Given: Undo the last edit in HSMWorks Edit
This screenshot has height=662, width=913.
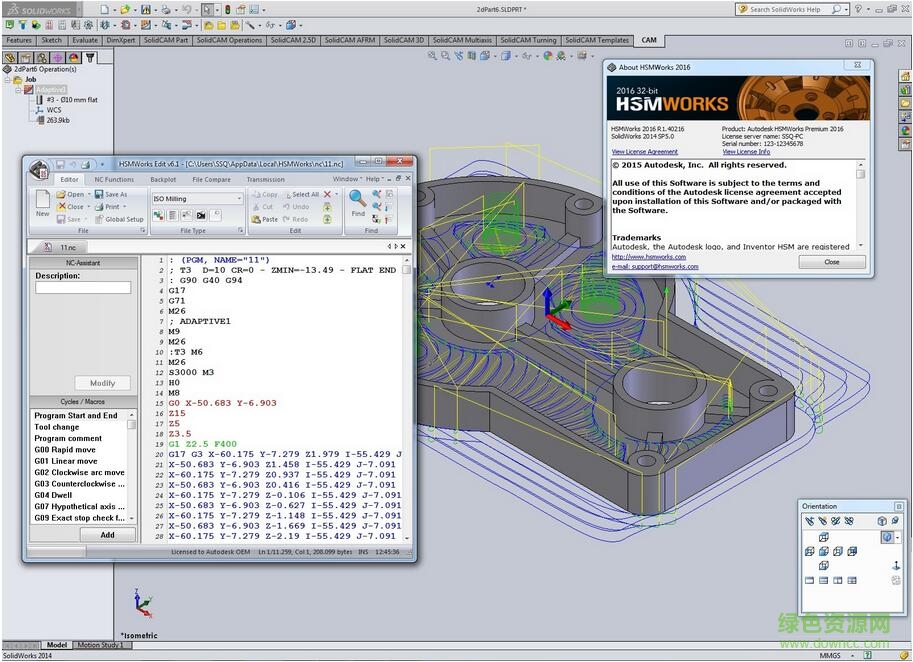Looking at the screenshot, I should tap(303, 208).
